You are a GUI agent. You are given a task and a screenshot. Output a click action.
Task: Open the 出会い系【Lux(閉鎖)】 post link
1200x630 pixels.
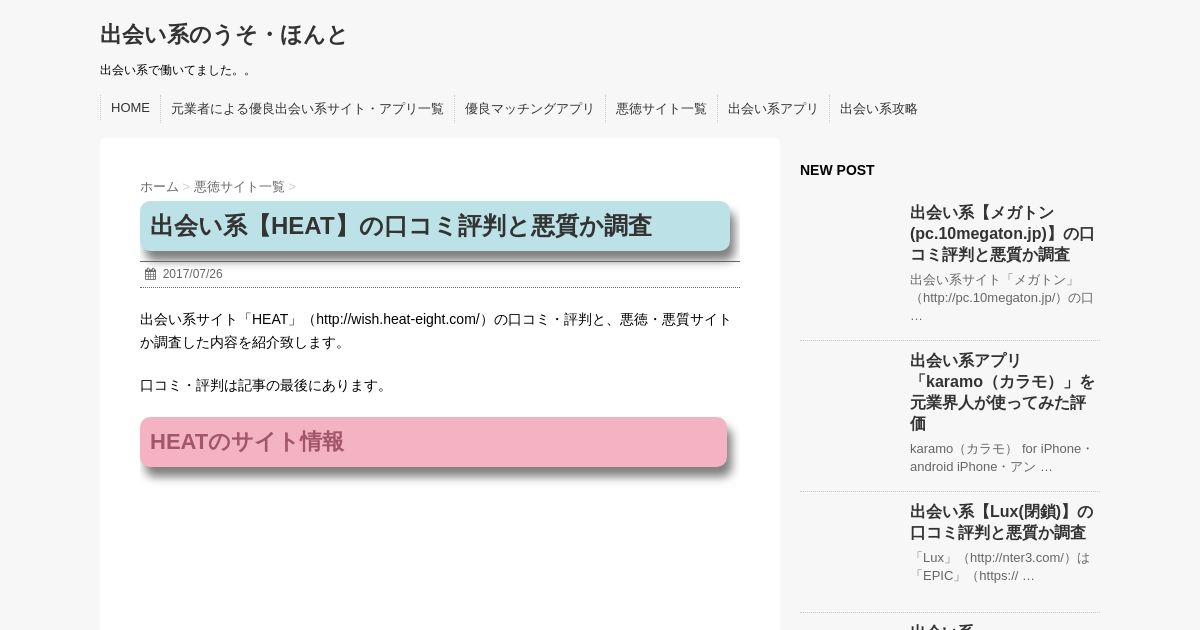[x=1002, y=522]
